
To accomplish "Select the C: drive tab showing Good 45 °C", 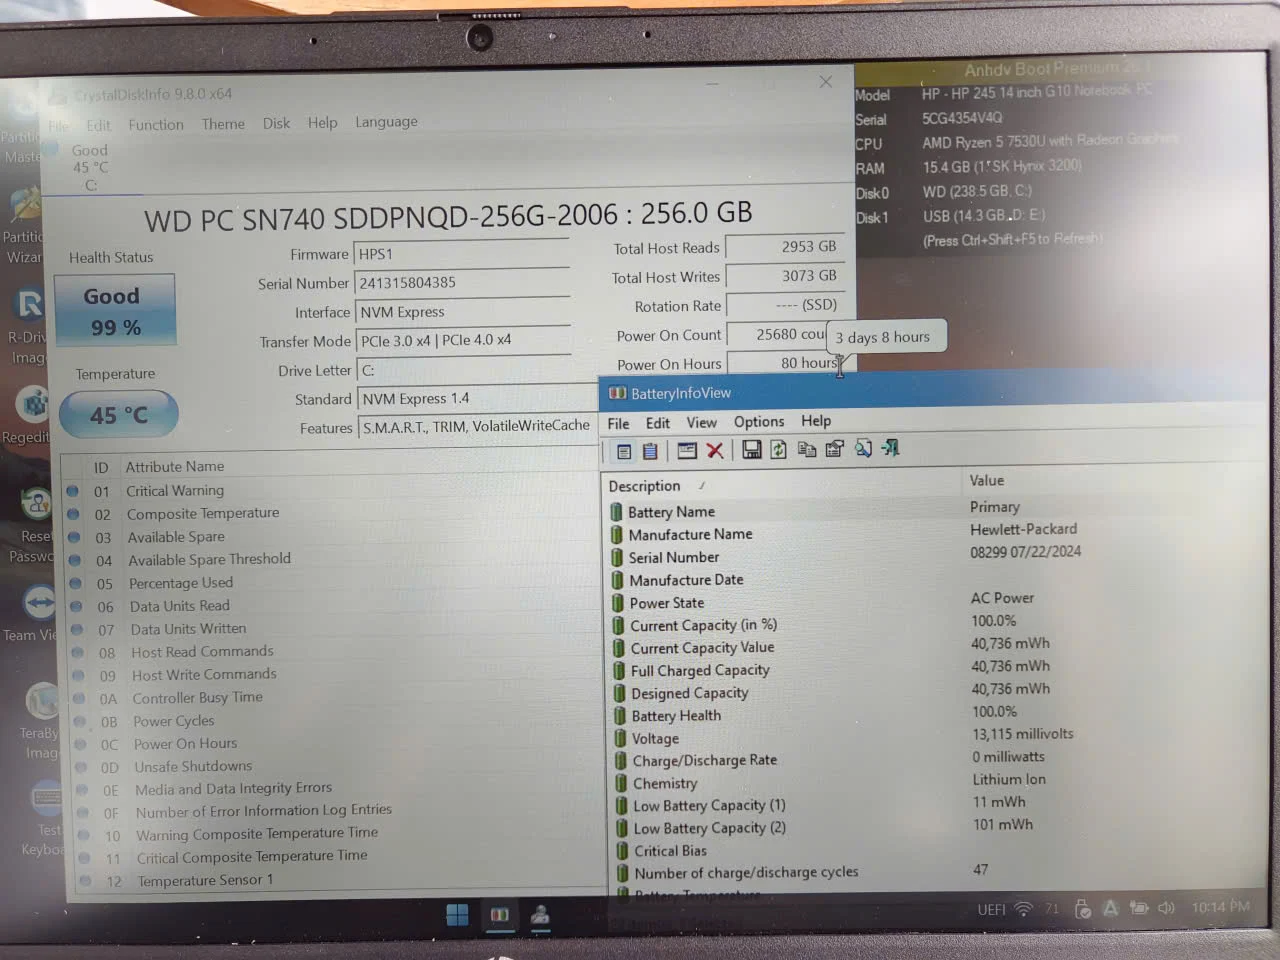I will [90, 167].
